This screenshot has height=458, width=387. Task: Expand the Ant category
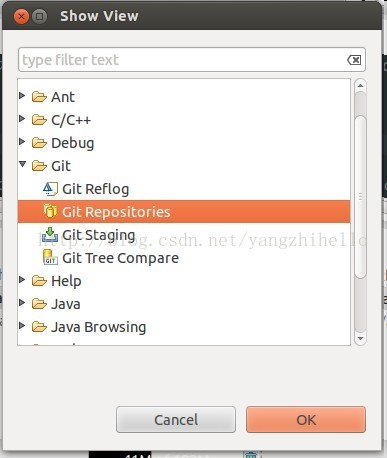(22, 96)
